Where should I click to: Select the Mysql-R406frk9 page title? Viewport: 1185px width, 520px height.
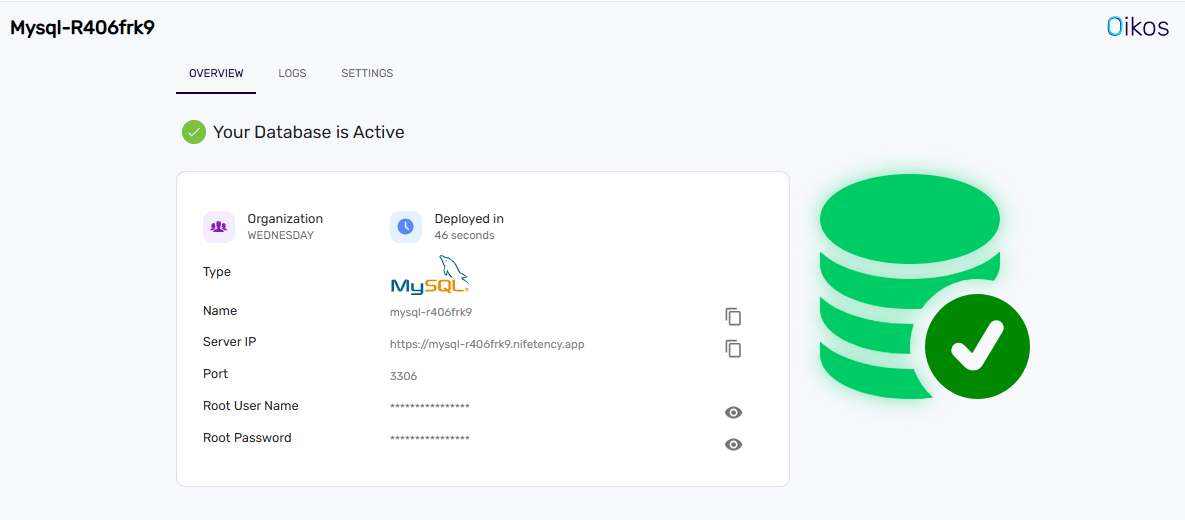[x=82, y=28]
